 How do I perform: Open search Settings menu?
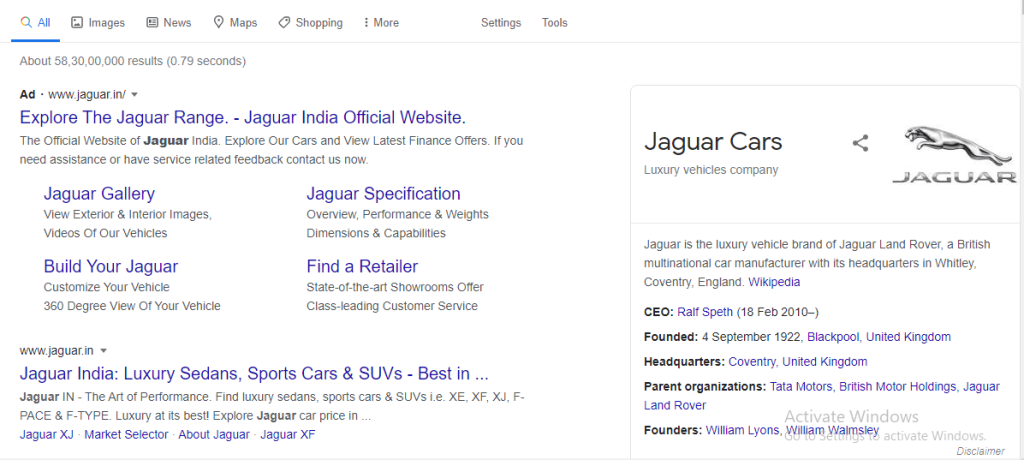click(x=501, y=23)
